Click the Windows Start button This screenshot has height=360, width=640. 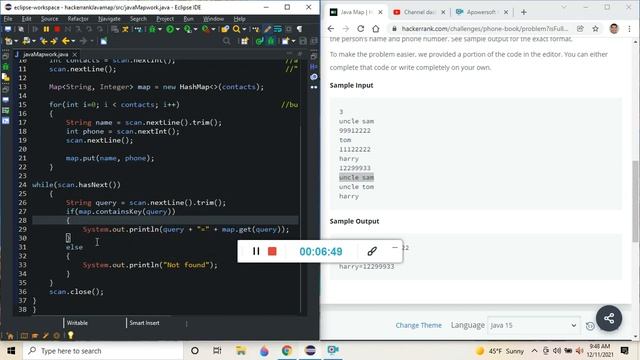point(11,351)
